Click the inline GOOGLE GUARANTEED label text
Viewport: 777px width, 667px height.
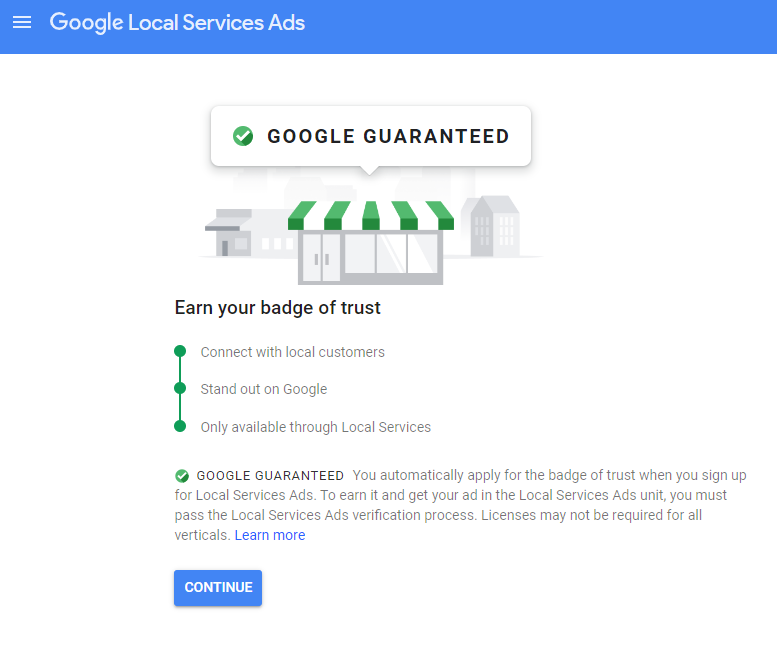click(270, 476)
